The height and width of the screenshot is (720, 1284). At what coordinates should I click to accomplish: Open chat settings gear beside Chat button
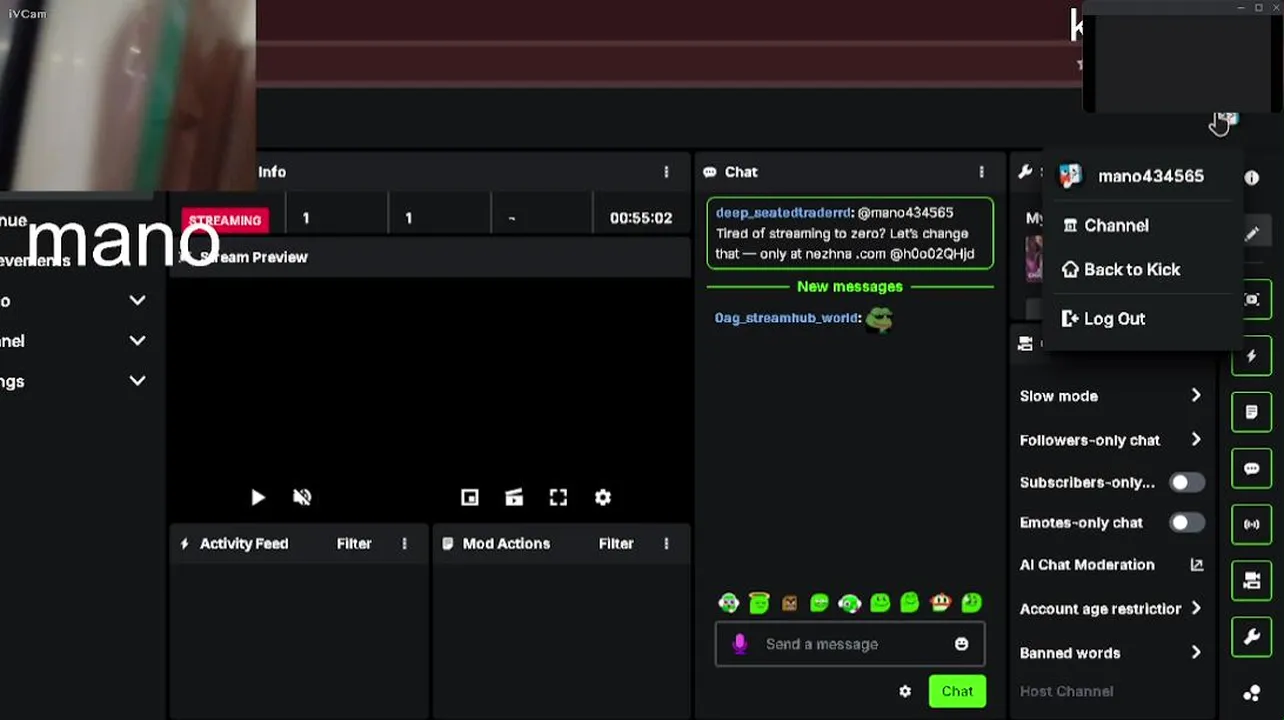coord(905,691)
